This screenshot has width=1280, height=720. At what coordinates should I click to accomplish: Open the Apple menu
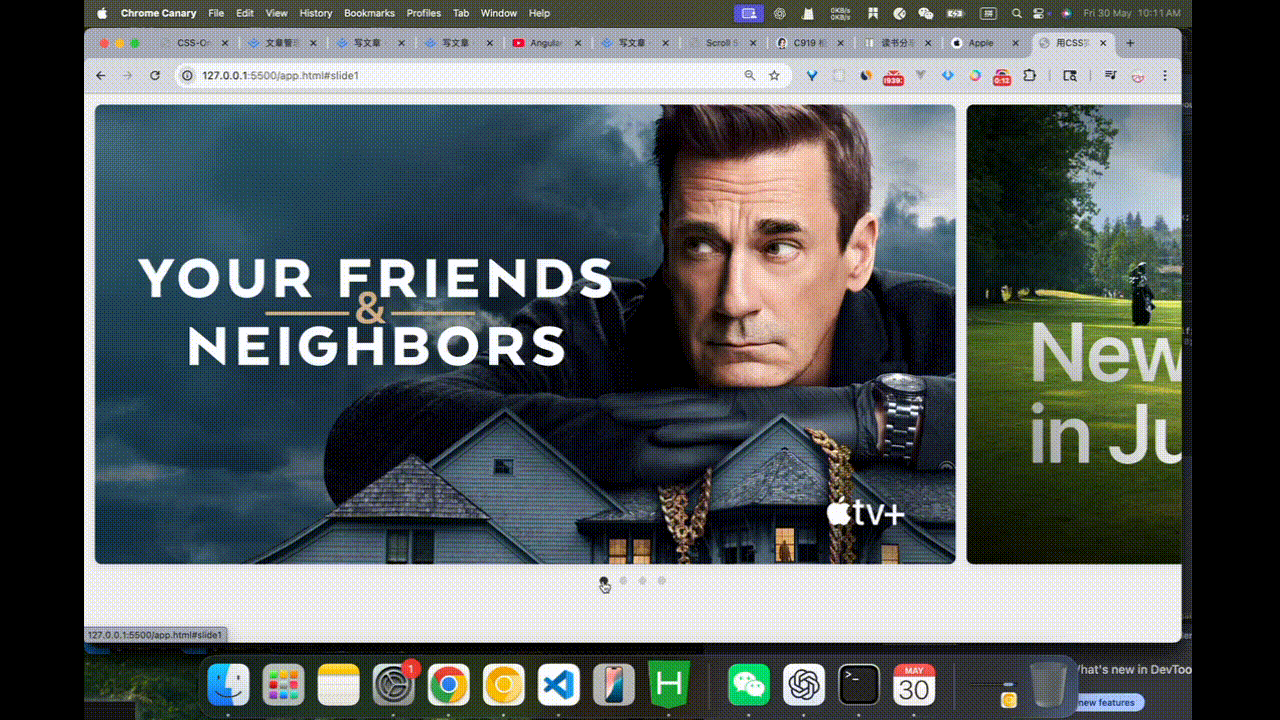[x=102, y=13]
